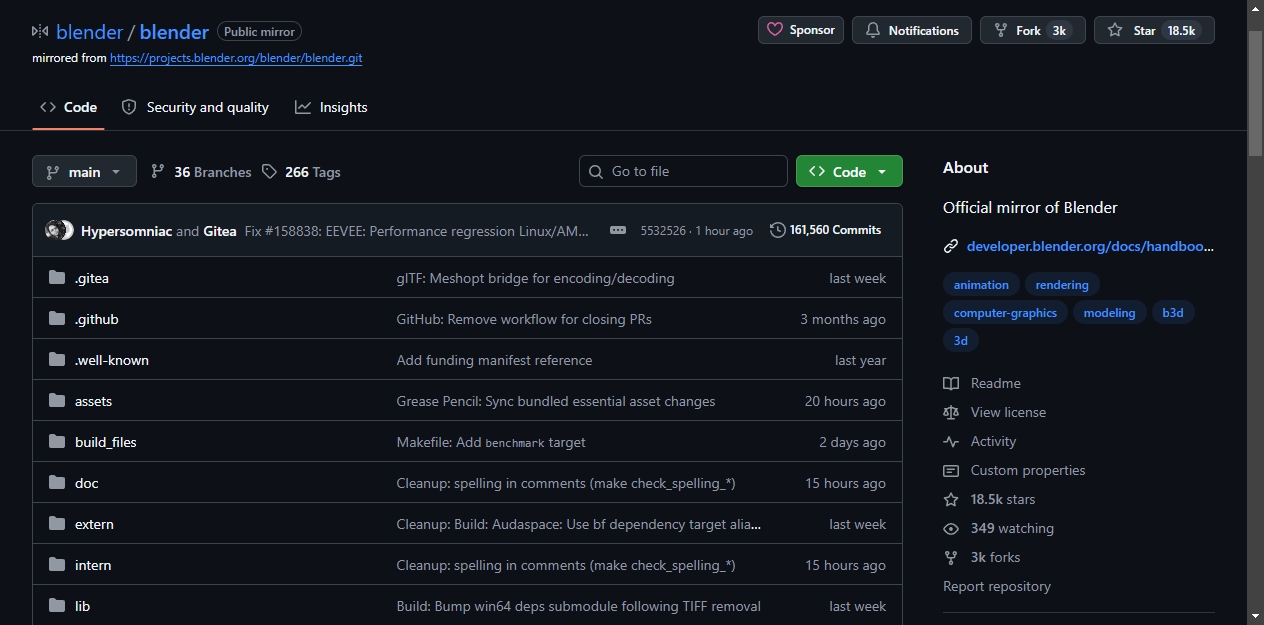Click the build_files folder icon

(57, 442)
